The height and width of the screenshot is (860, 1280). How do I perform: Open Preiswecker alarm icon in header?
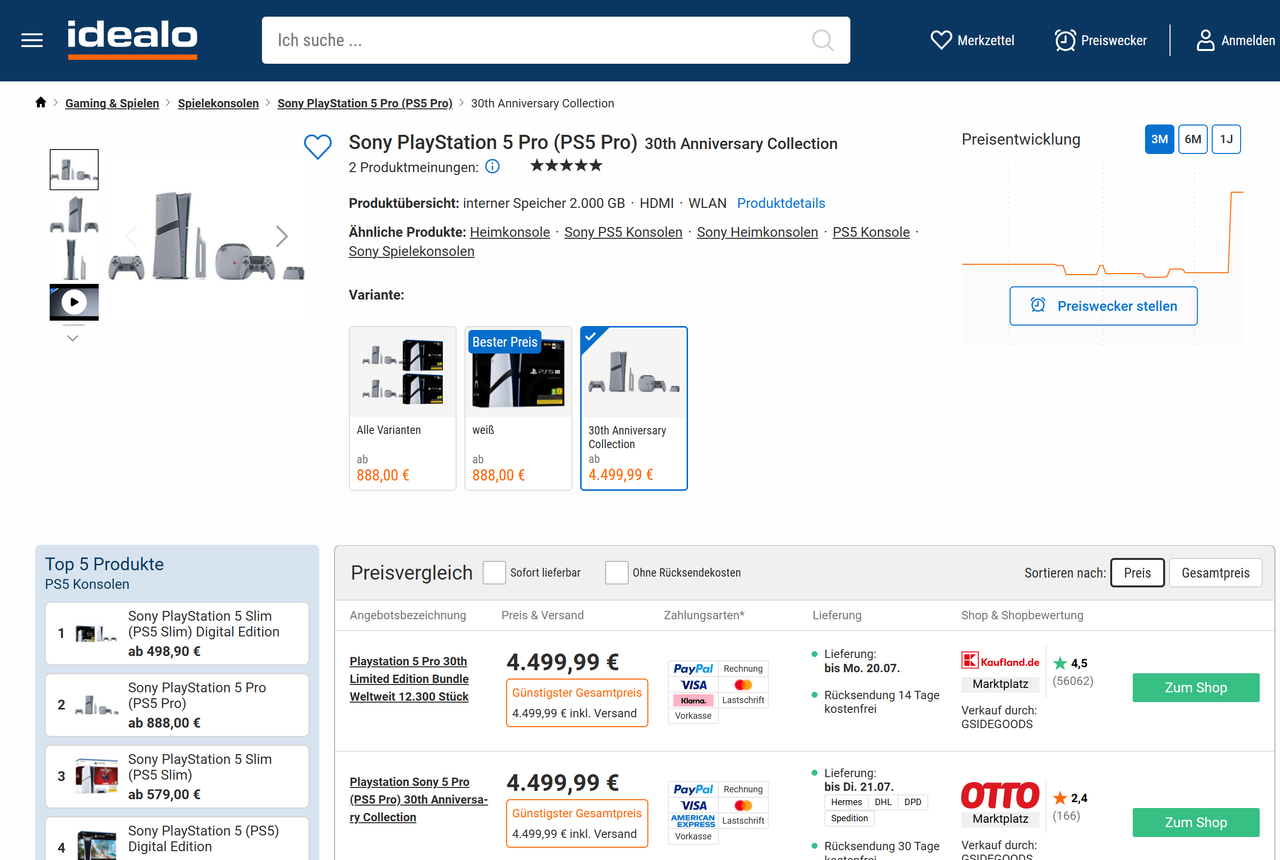point(1065,40)
